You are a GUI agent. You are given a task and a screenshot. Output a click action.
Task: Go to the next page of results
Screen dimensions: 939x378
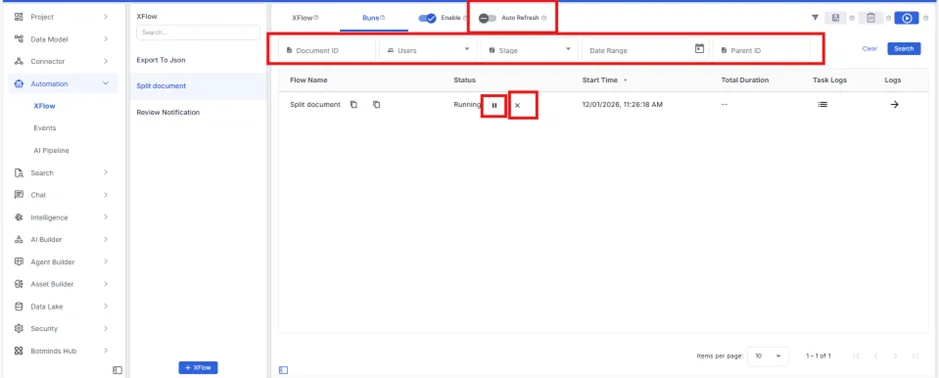895,356
